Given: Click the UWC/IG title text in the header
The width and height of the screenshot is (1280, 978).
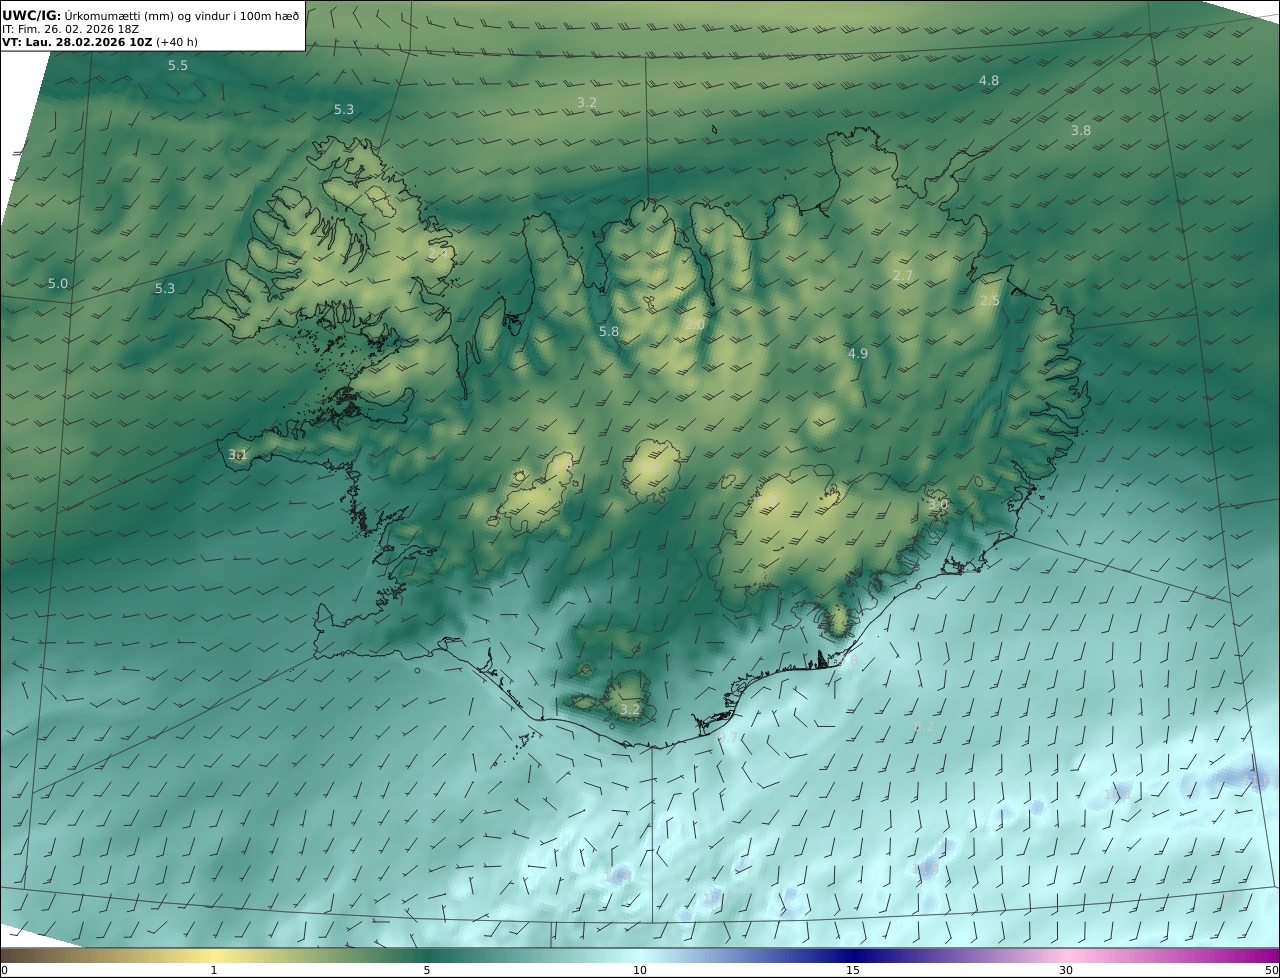Looking at the screenshot, I should pos(31,16).
